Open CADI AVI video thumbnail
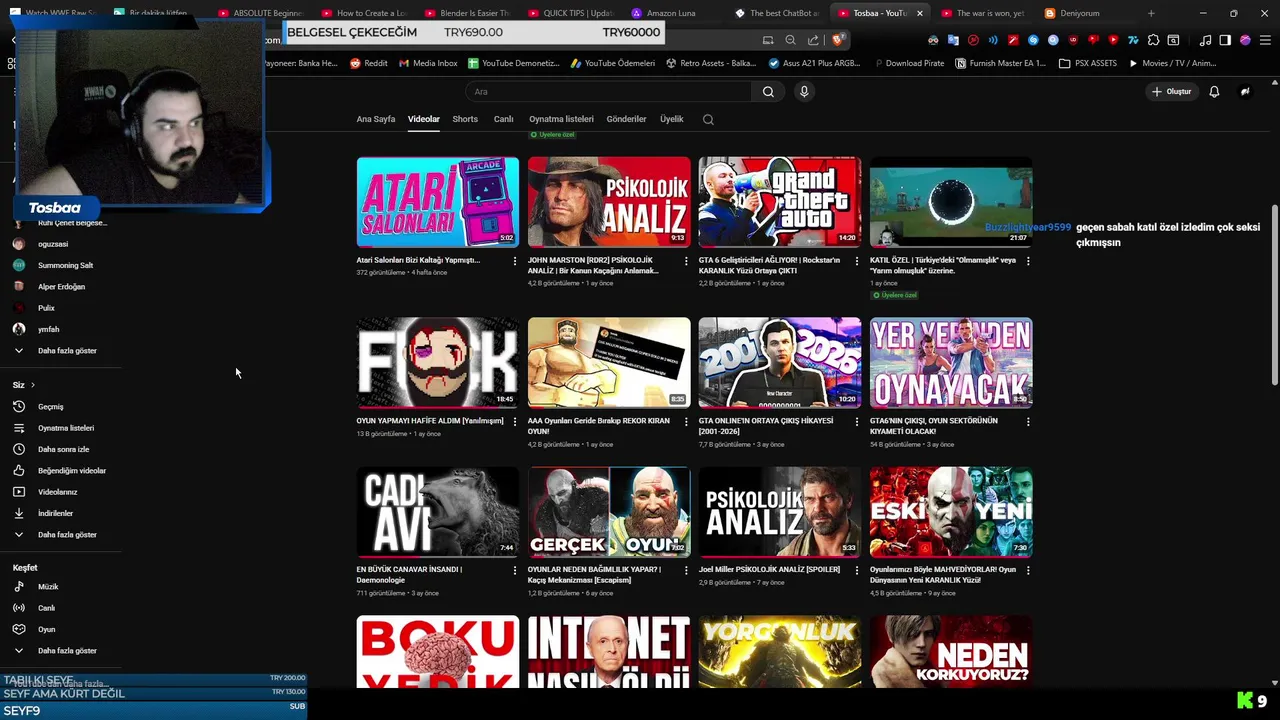Image resolution: width=1280 pixels, height=720 pixels. (438, 511)
